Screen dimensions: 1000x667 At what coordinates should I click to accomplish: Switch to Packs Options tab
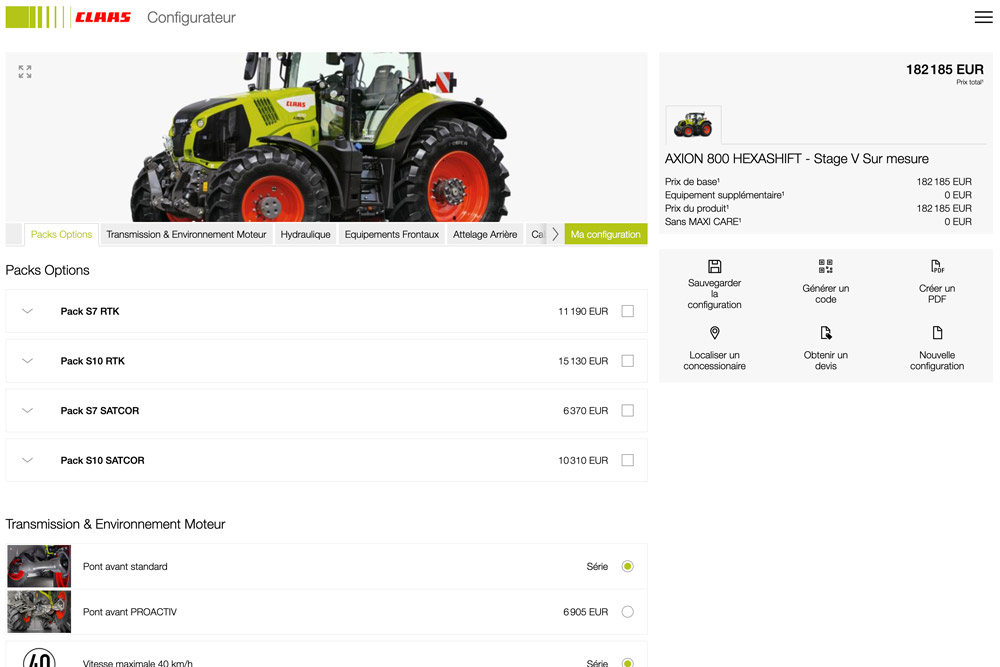pos(61,234)
